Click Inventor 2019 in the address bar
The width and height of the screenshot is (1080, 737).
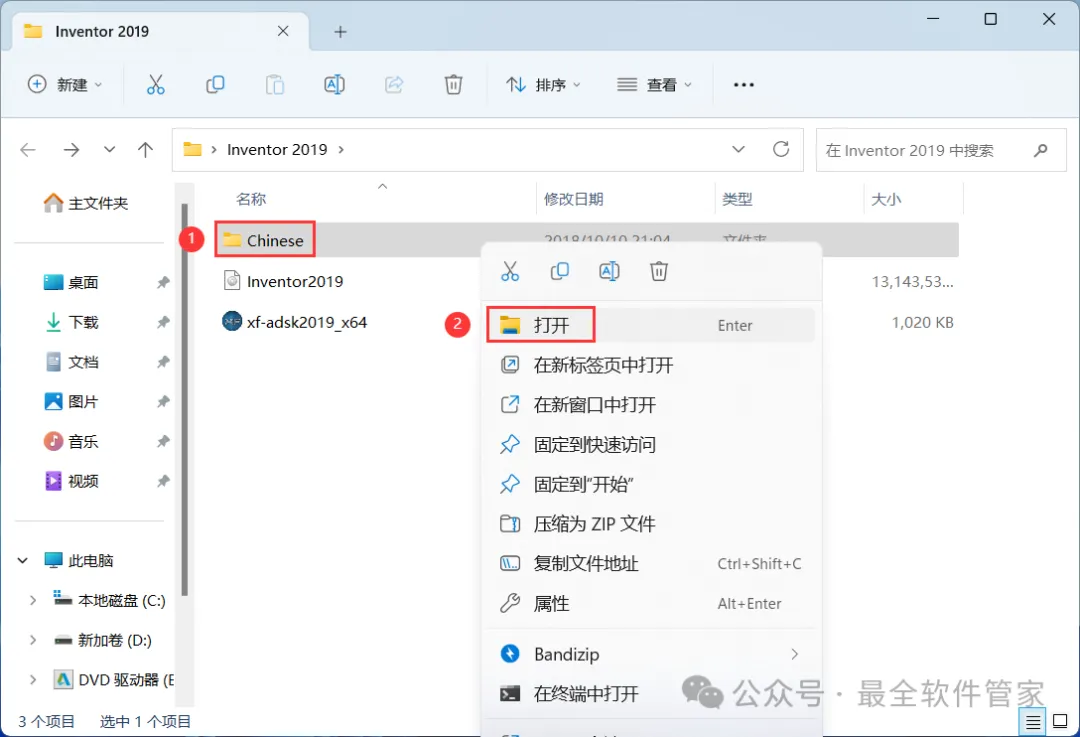pos(277,149)
